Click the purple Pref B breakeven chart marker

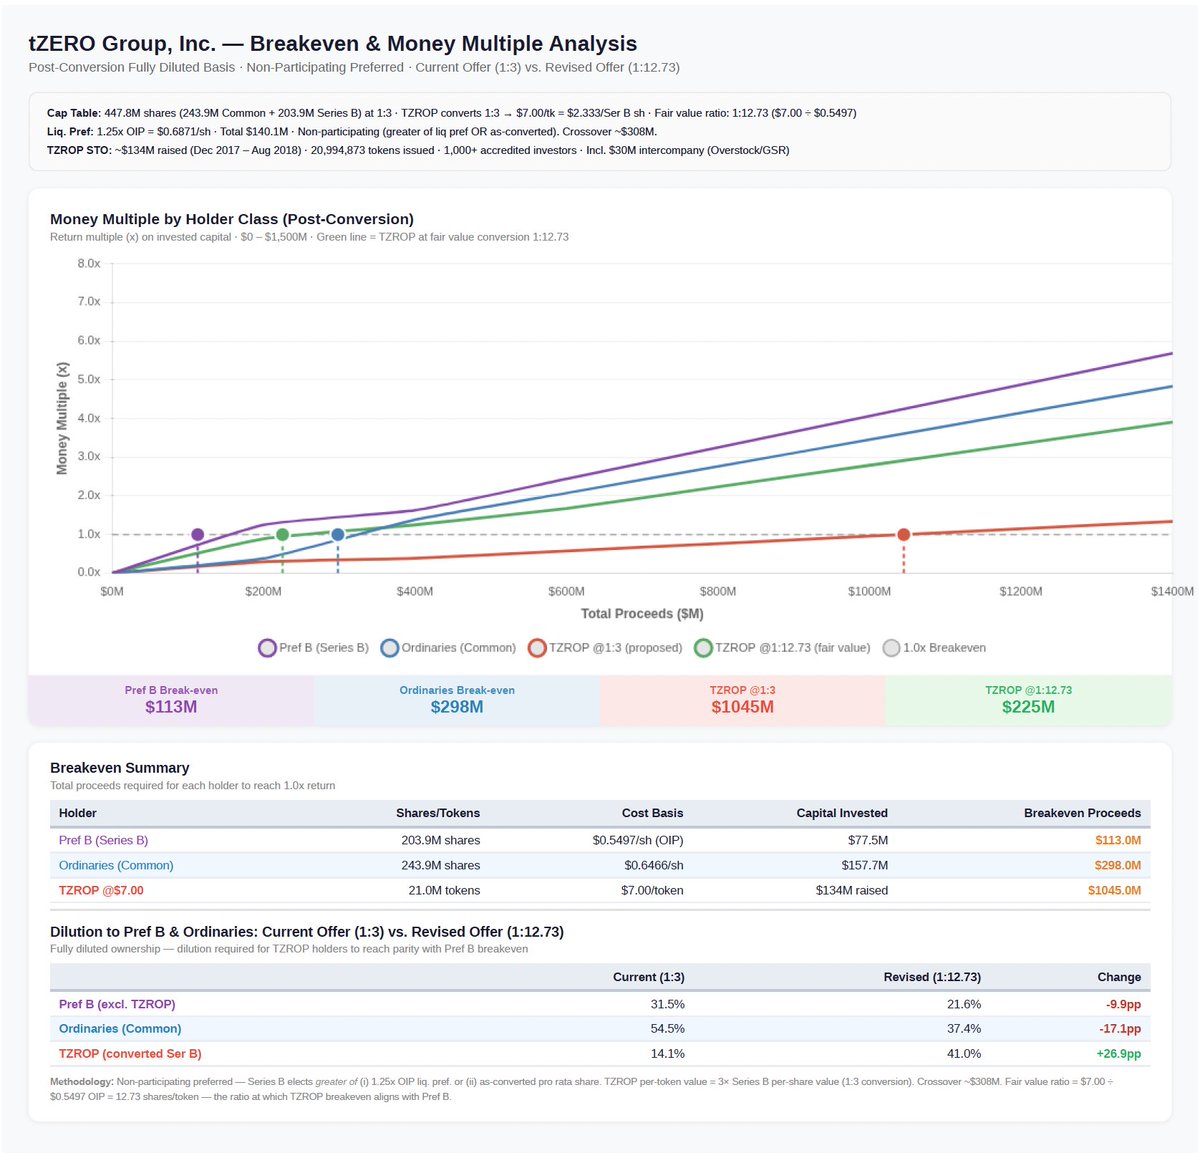coord(198,535)
